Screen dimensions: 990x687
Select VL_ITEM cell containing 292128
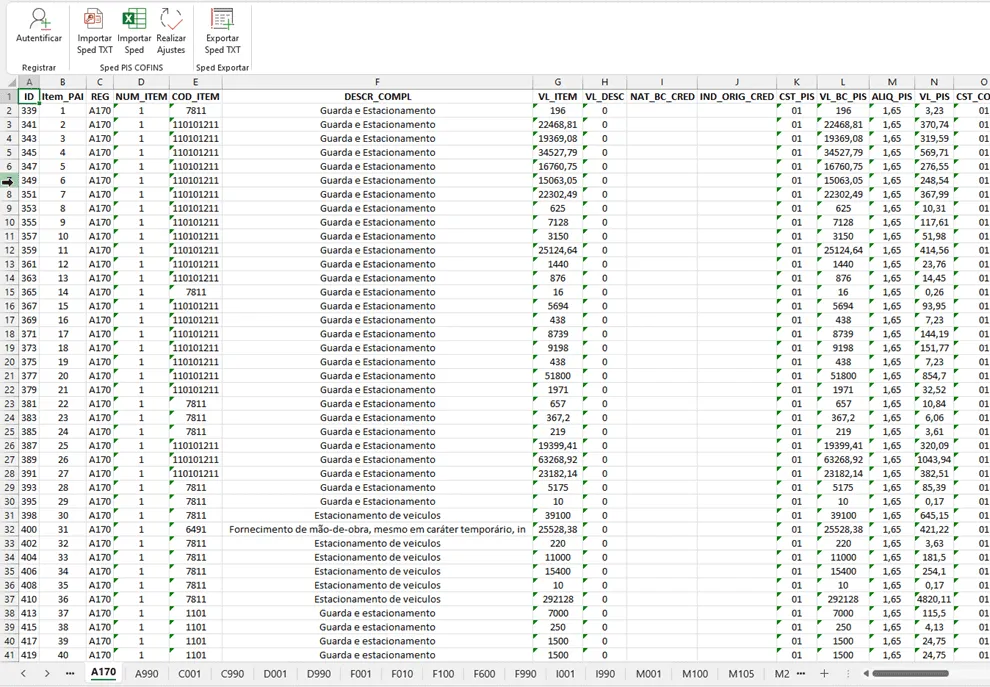click(558, 599)
